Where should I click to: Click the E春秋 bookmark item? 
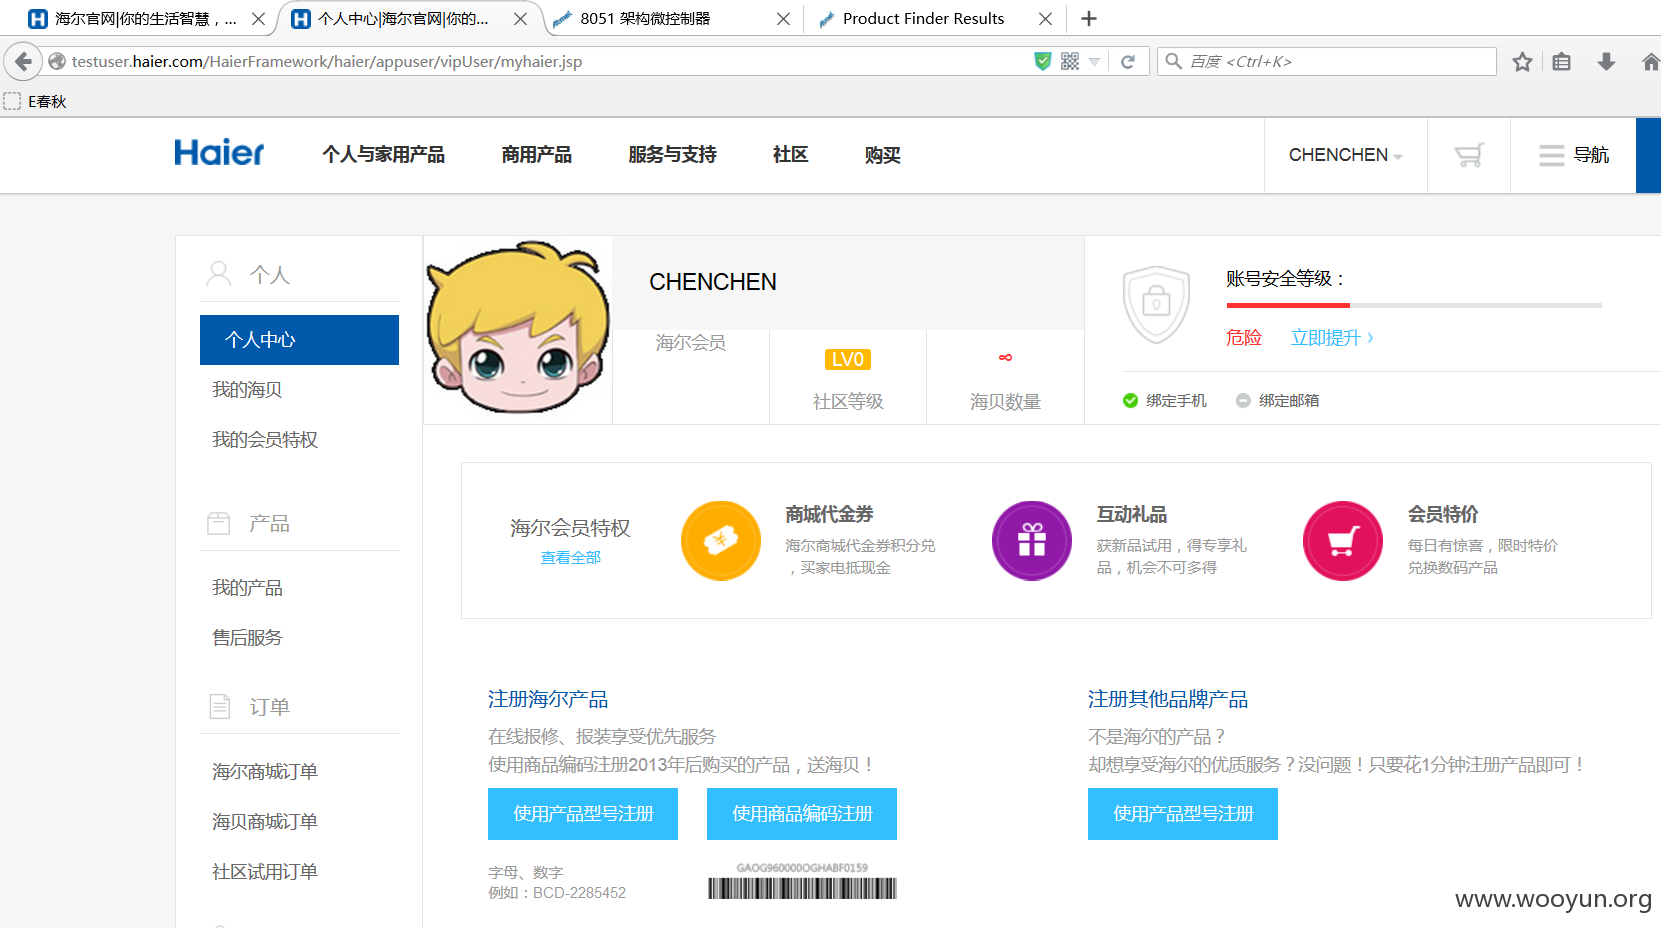click(35, 101)
